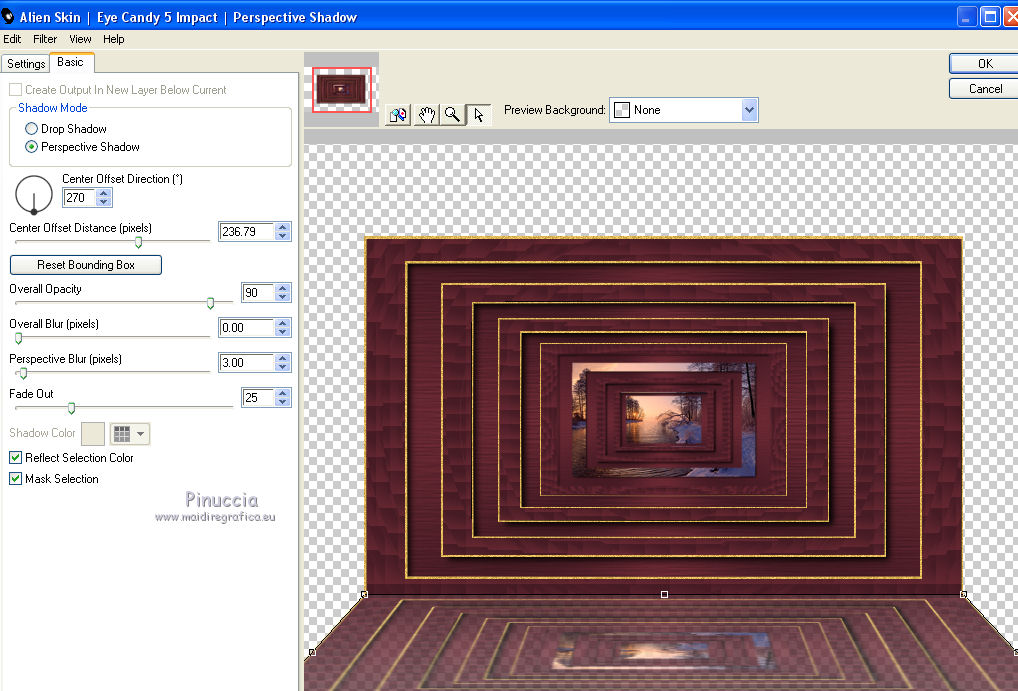Open the Preview Background dropdown

[749, 110]
